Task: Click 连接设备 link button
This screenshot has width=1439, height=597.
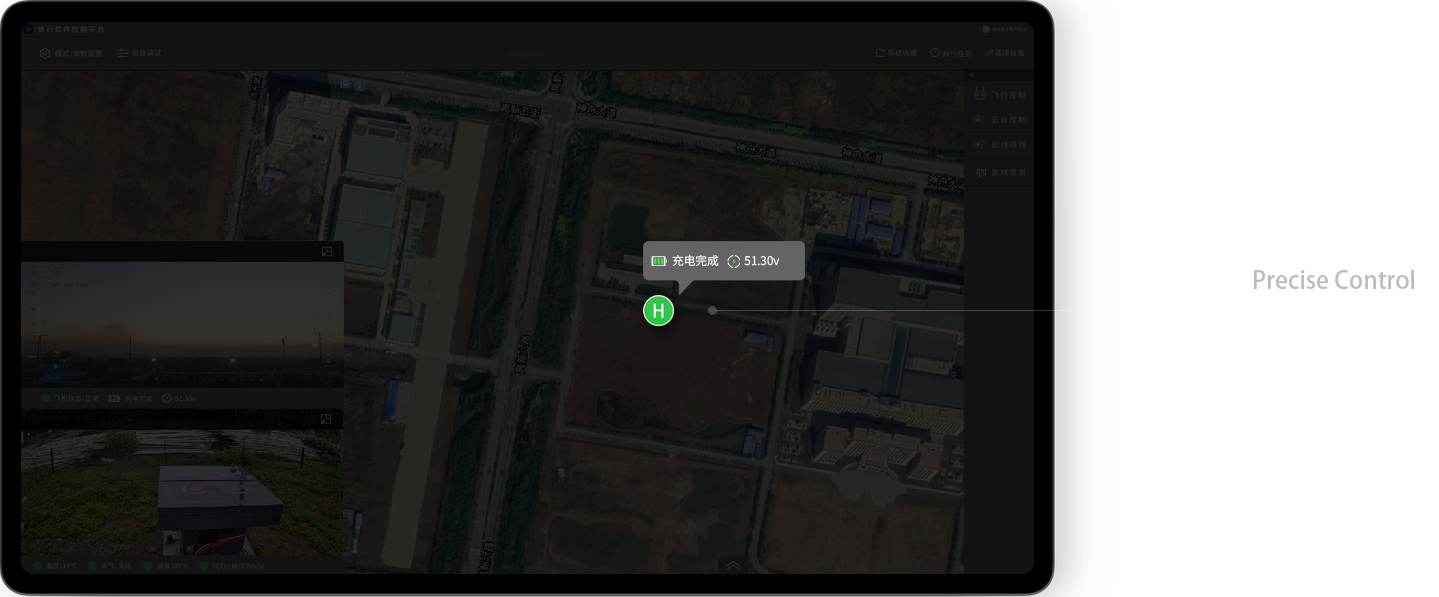Action: coord(1005,53)
